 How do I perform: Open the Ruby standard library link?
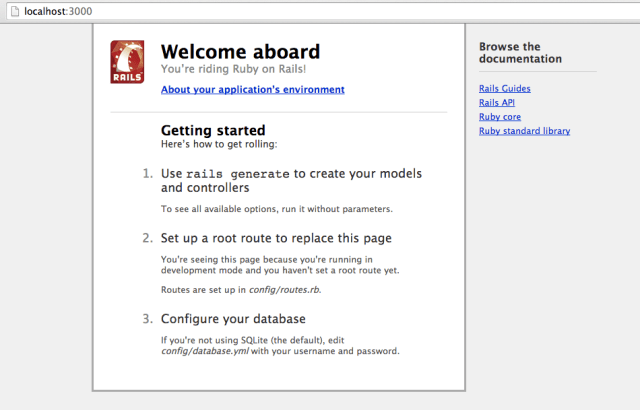(x=524, y=131)
